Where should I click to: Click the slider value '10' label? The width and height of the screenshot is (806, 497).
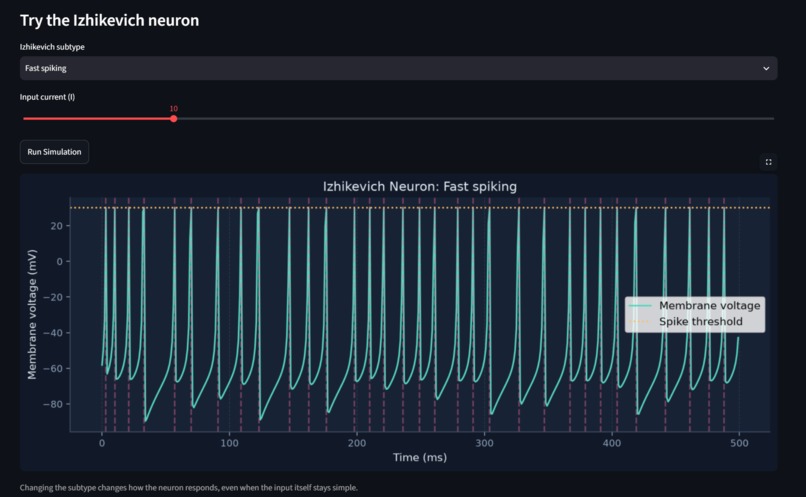(174, 108)
